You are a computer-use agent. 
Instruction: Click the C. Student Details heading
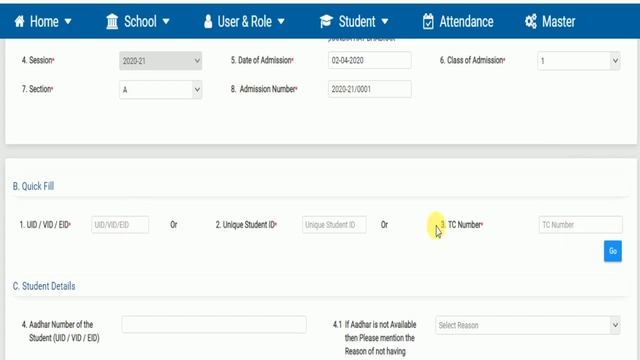click(x=44, y=286)
